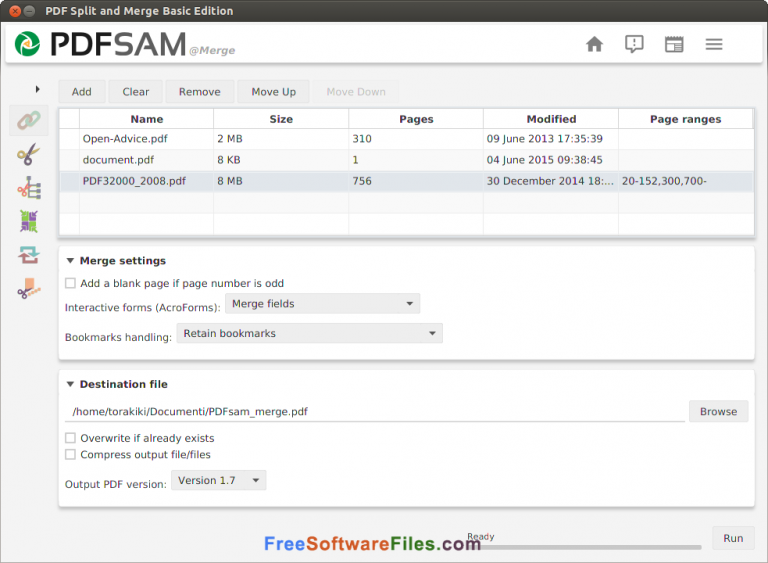Screen dimensions: 768x563
Task: Open the Output PDF version dropdown
Action: click(218, 480)
